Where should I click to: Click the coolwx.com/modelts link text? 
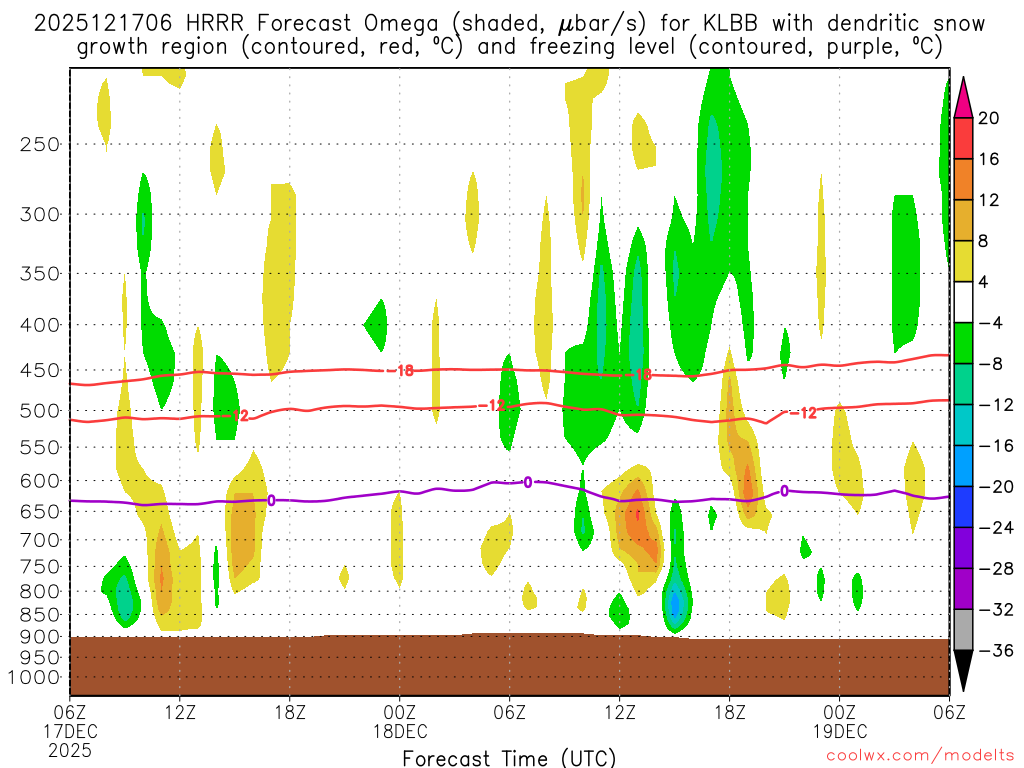[x=920, y=756]
